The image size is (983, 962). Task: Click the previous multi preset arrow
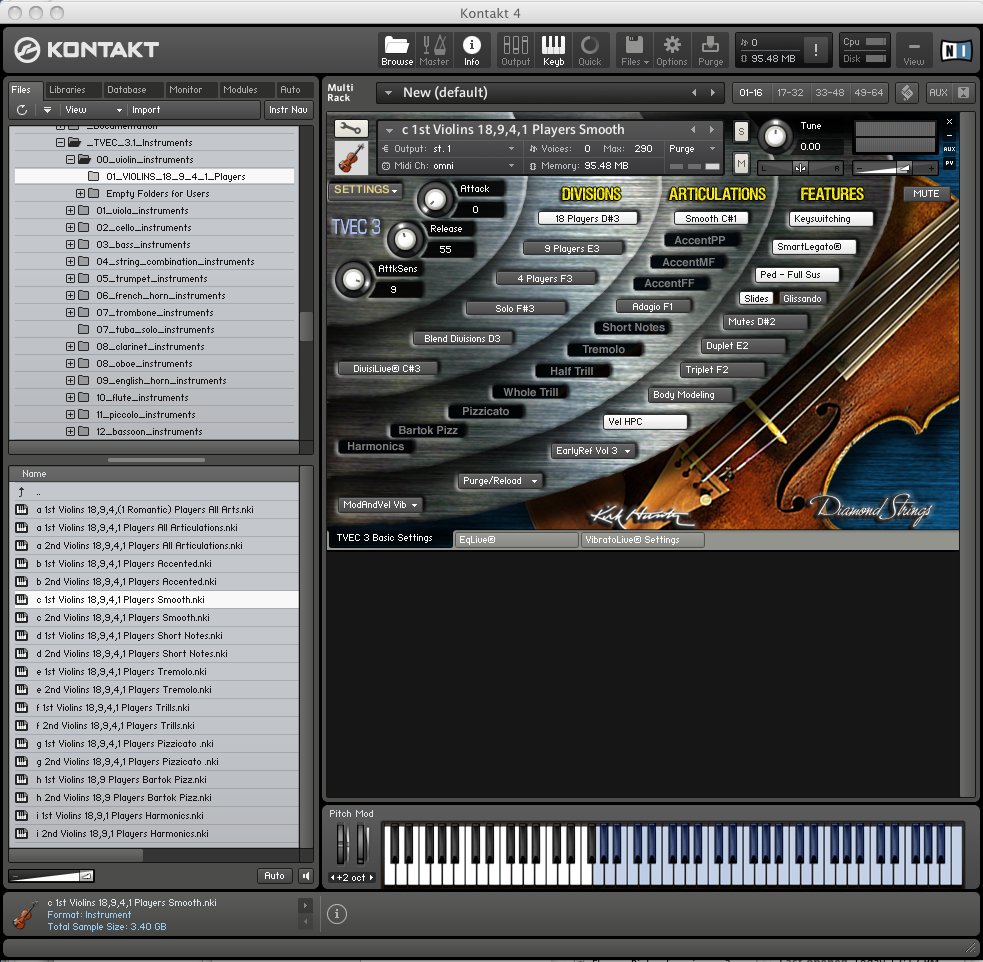click(694, 93)
